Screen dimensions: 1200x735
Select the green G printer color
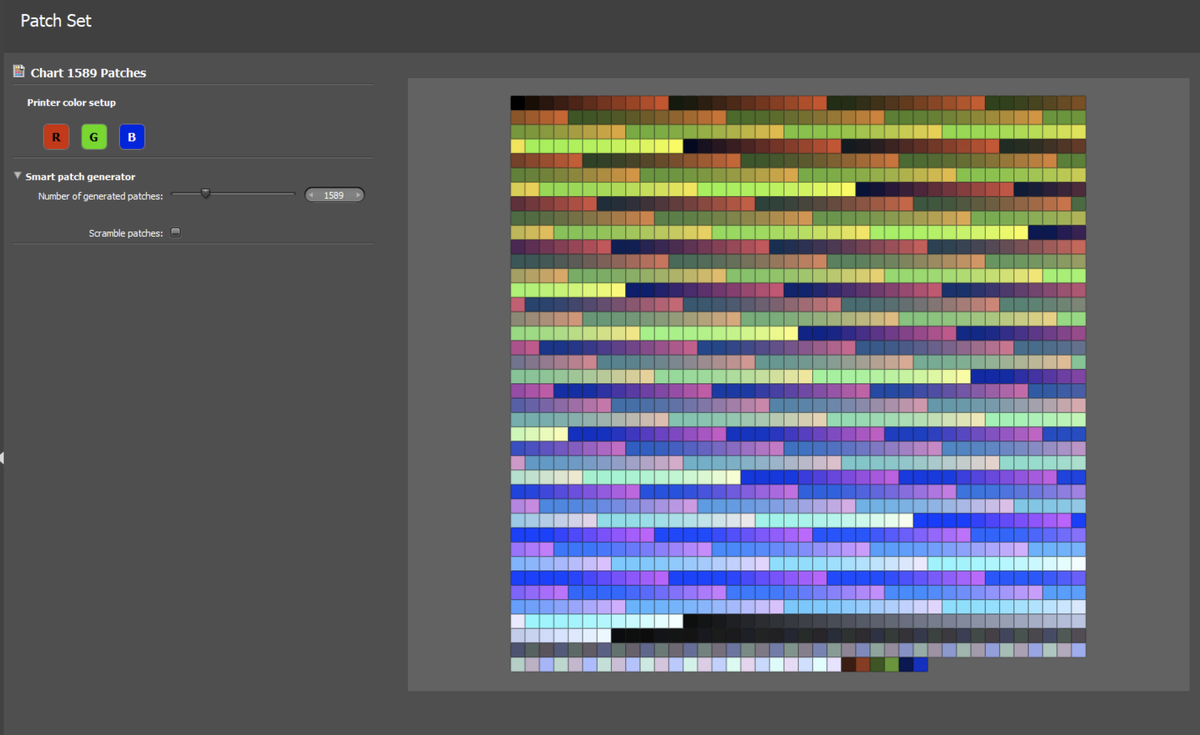[x=94, y=137]
